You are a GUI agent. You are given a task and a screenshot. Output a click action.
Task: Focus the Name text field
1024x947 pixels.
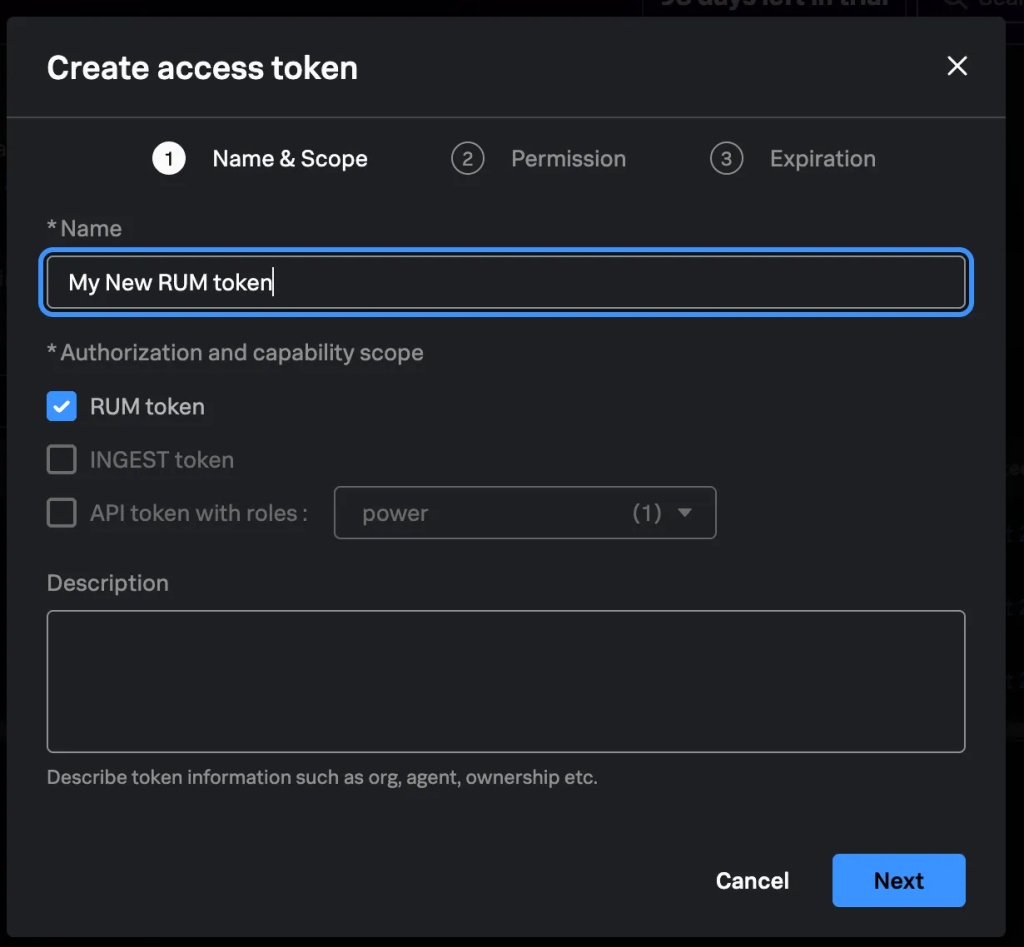pos(506,283)
